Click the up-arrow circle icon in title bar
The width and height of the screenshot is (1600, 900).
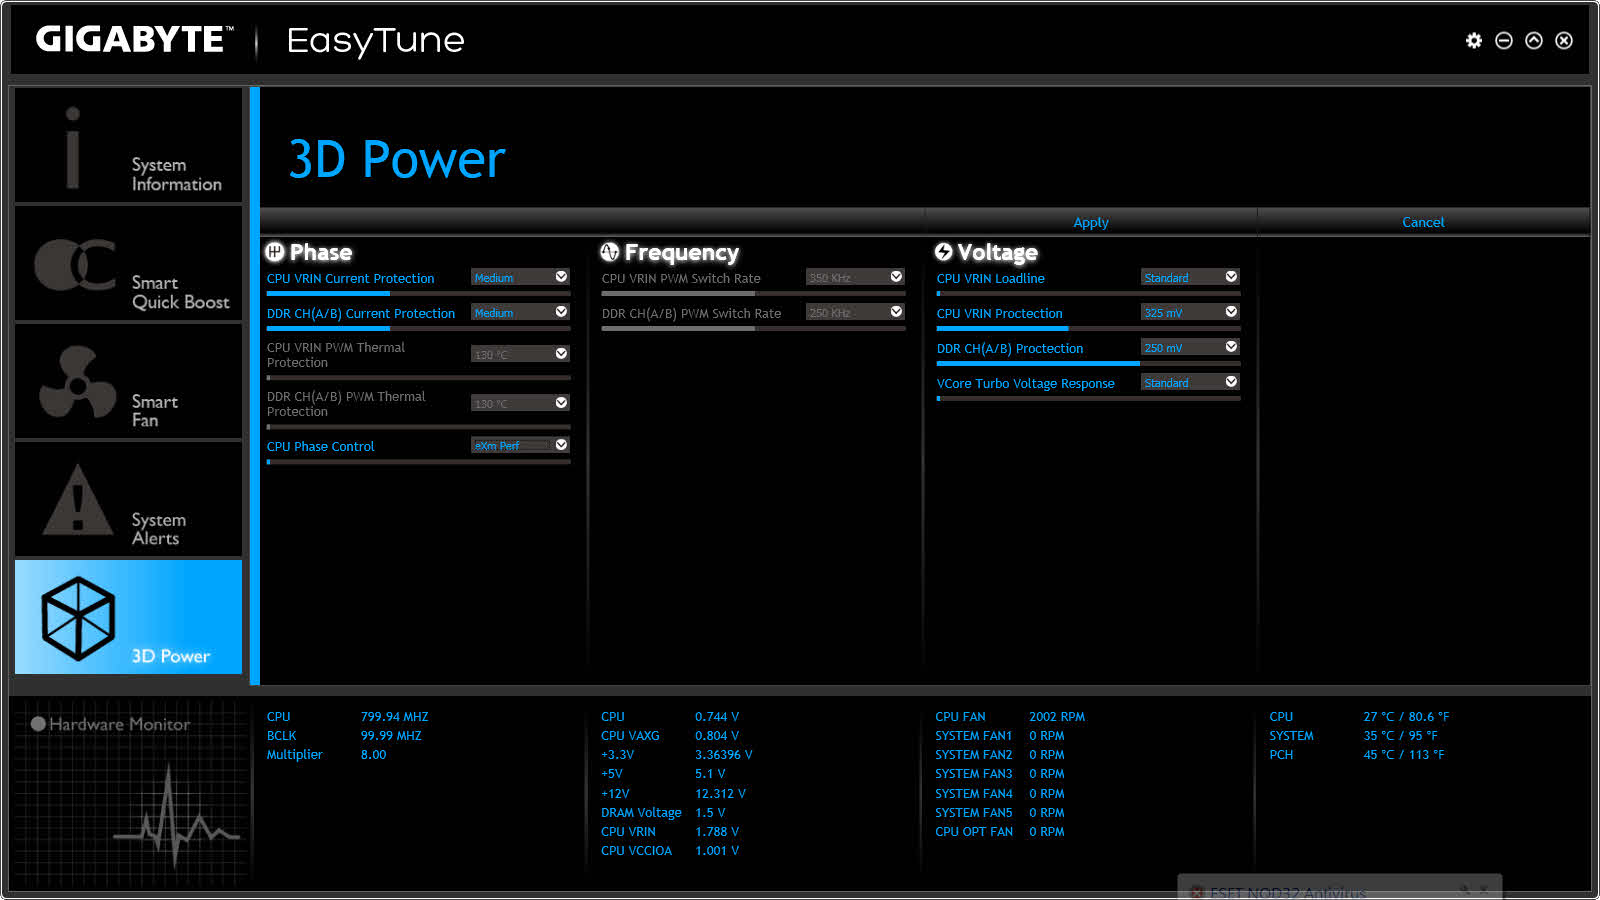(1534, 40)
